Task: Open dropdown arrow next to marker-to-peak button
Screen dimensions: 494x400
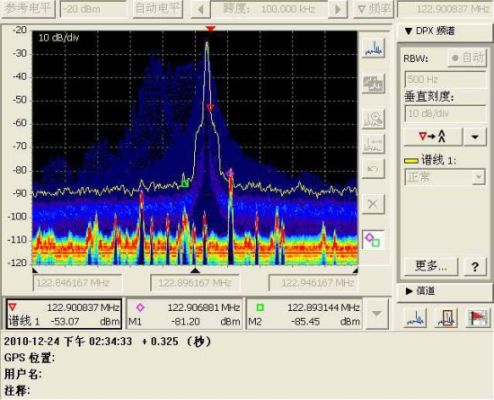Action: tap(475, 137)
